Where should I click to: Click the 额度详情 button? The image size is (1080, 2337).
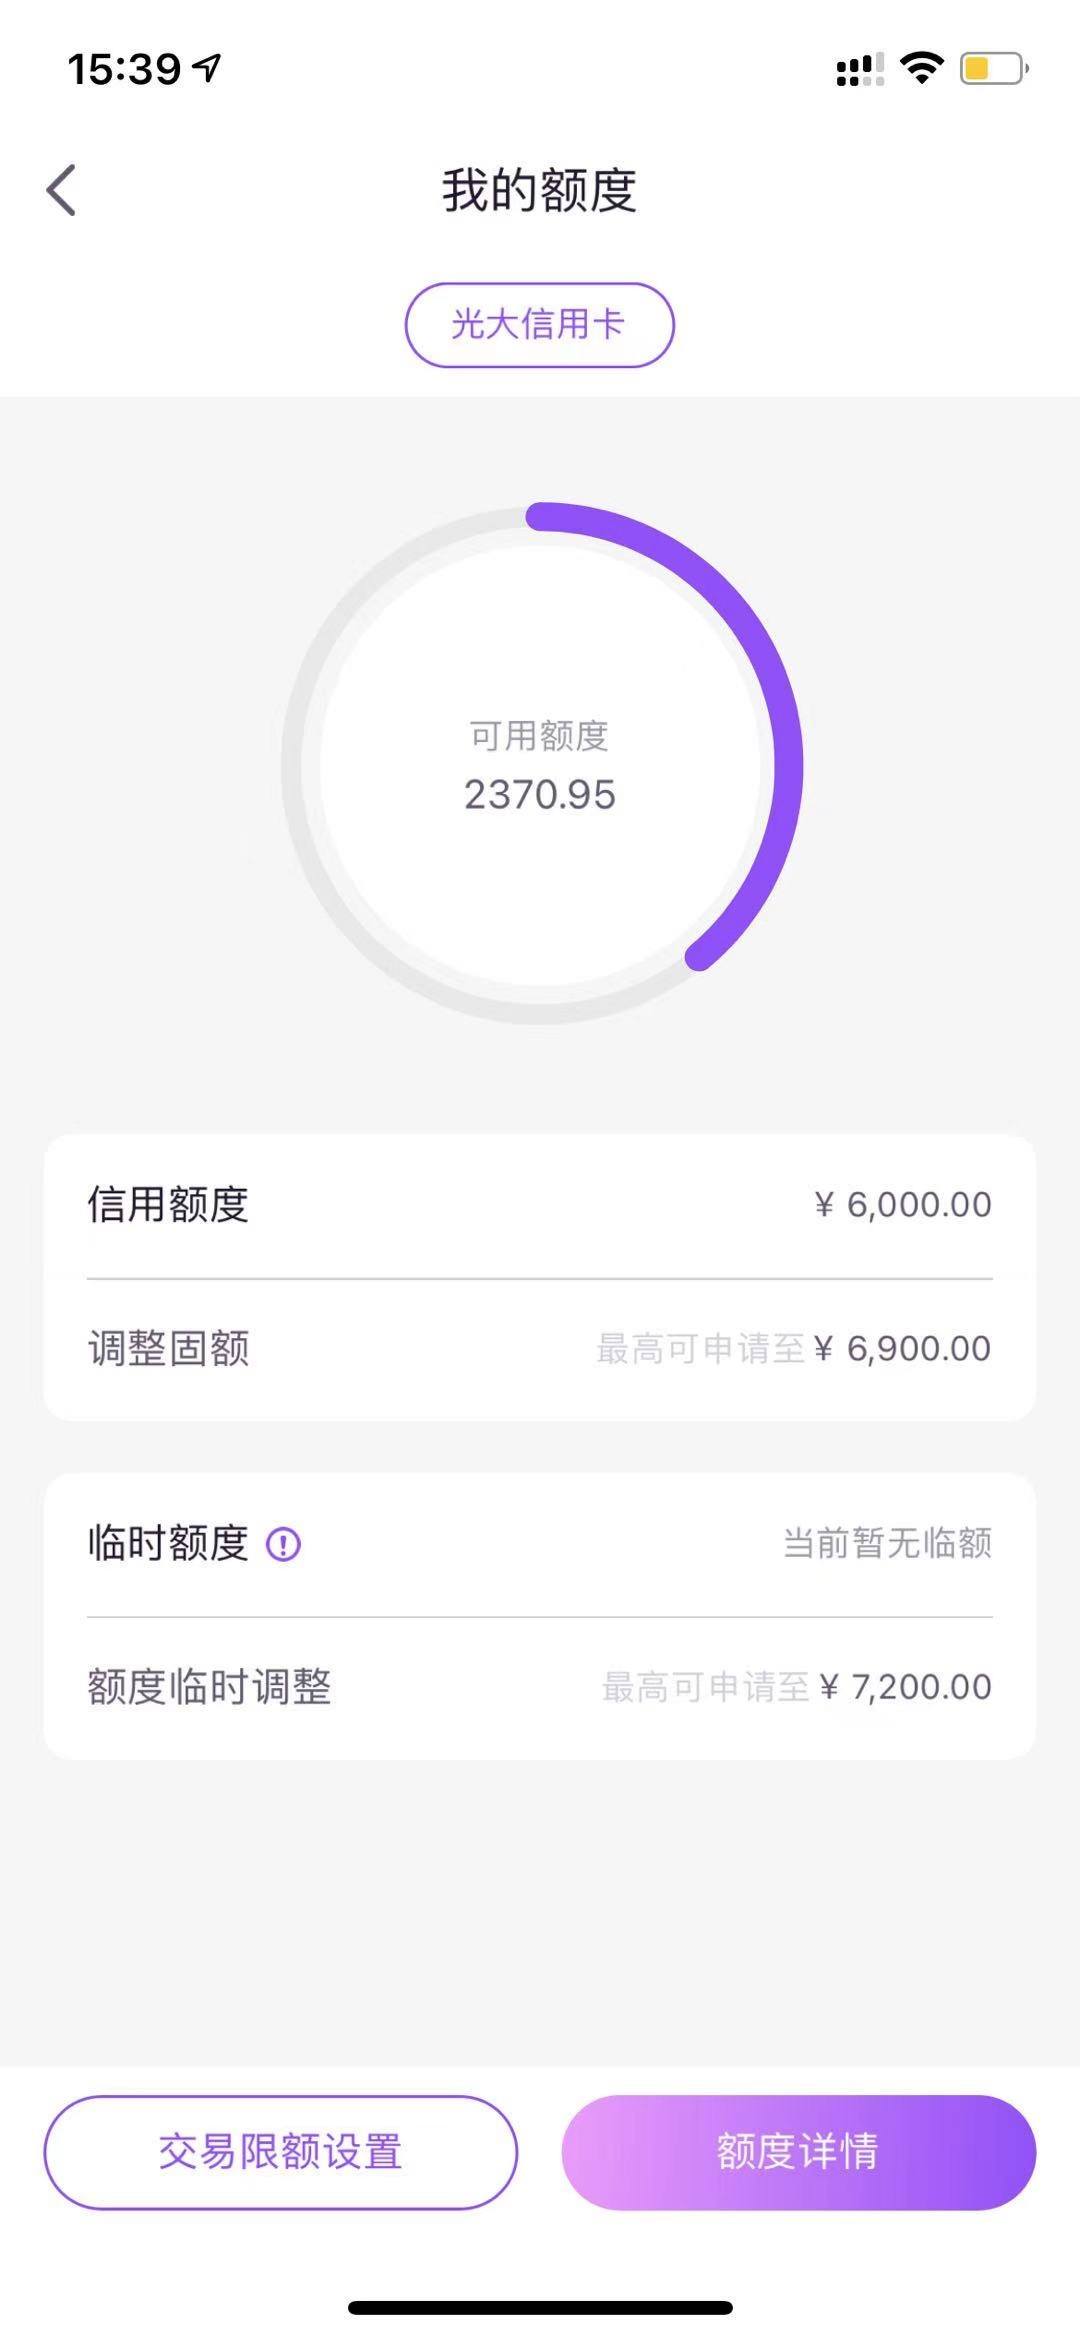tap(798, 2152)
